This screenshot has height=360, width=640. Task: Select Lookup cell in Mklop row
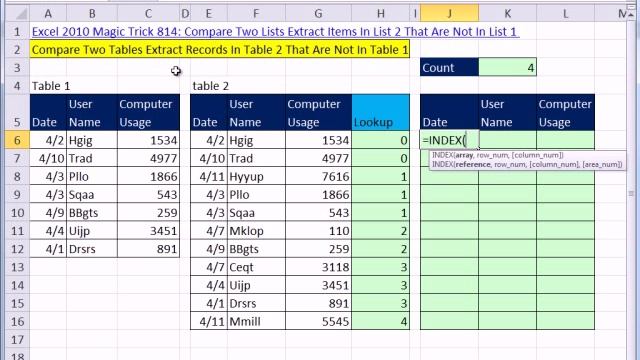pos(381,231)
